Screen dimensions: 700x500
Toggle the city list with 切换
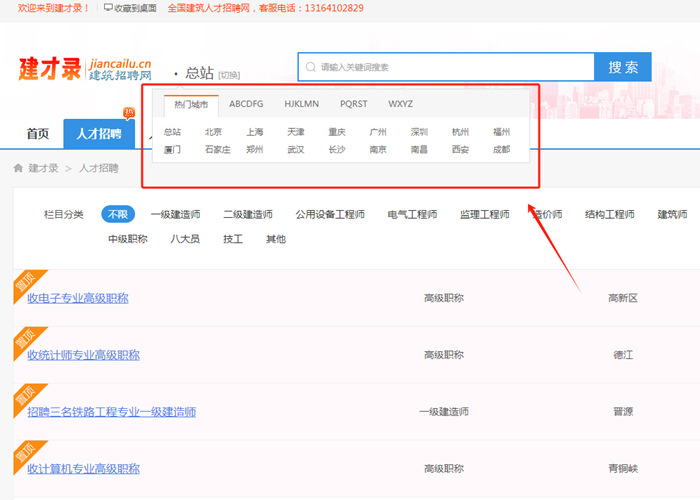coord(229,75)
